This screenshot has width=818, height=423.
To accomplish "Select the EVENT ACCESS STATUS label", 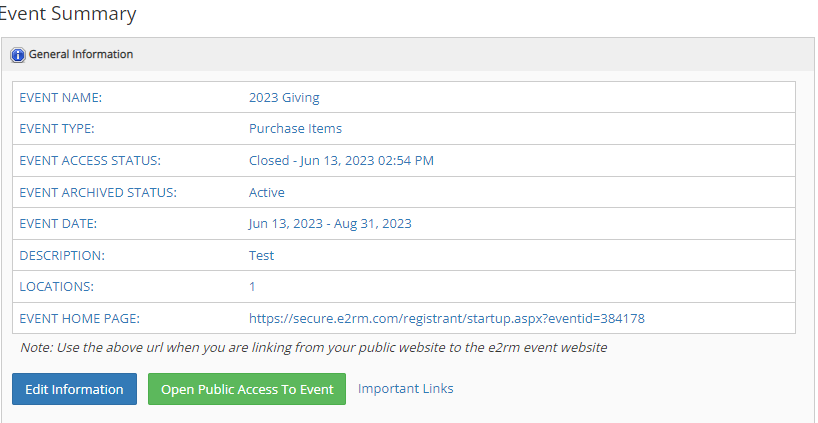I will tap(90, 161).
